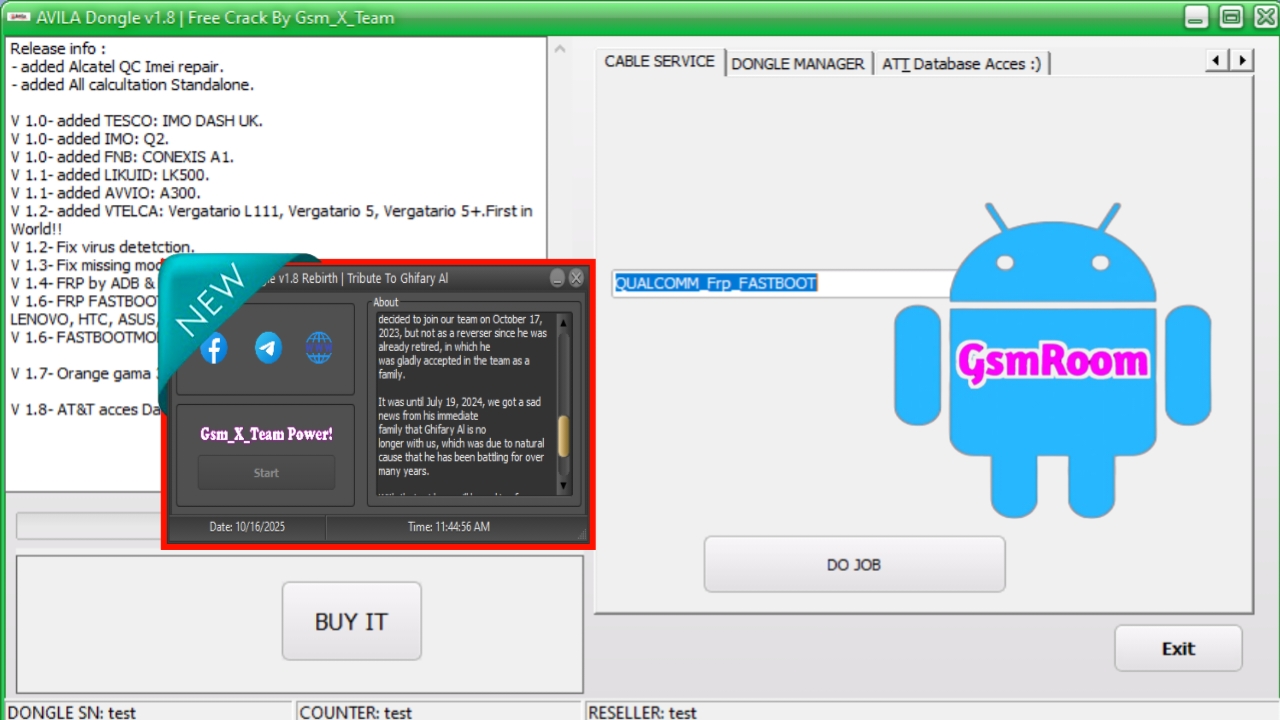This screenshot has width=1280, height=720.
Task: Switch to the DONGLE MANAGER tab
Action: (797, 63)
